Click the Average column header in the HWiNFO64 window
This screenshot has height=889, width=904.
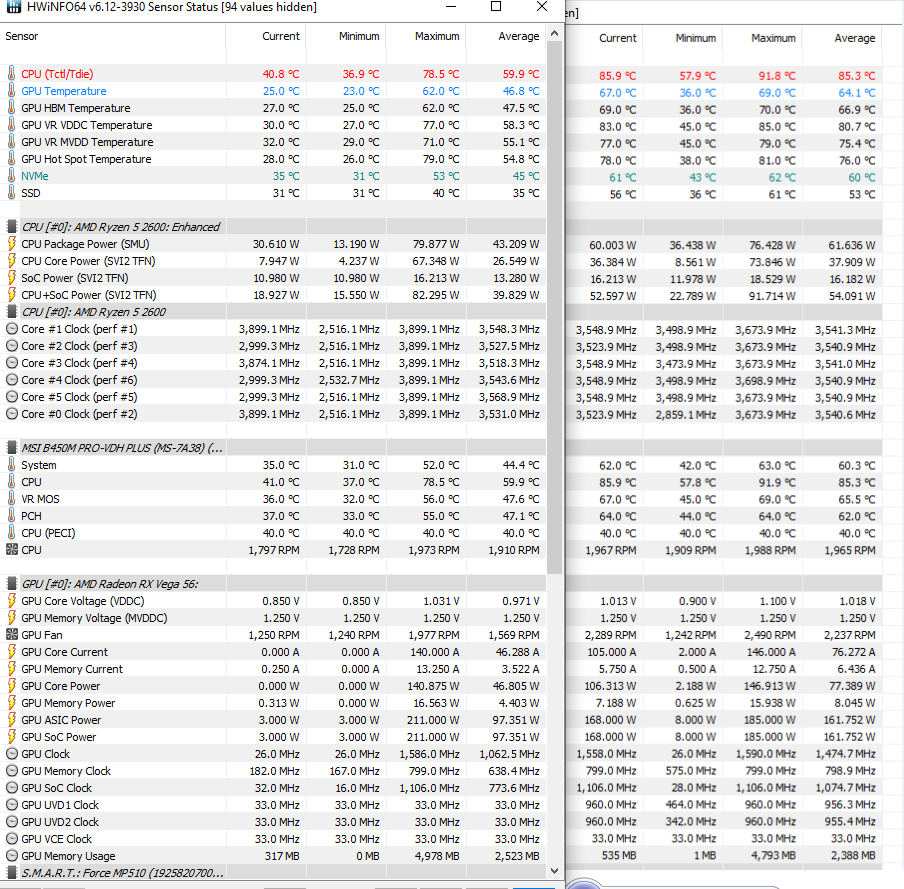(506, 36)
